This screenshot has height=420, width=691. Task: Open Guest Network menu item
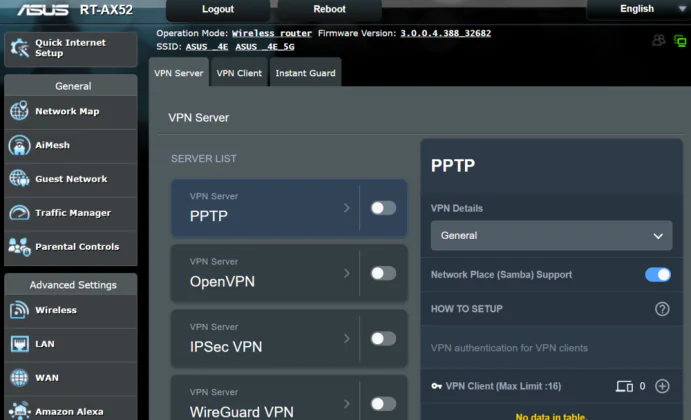[71, 179]
